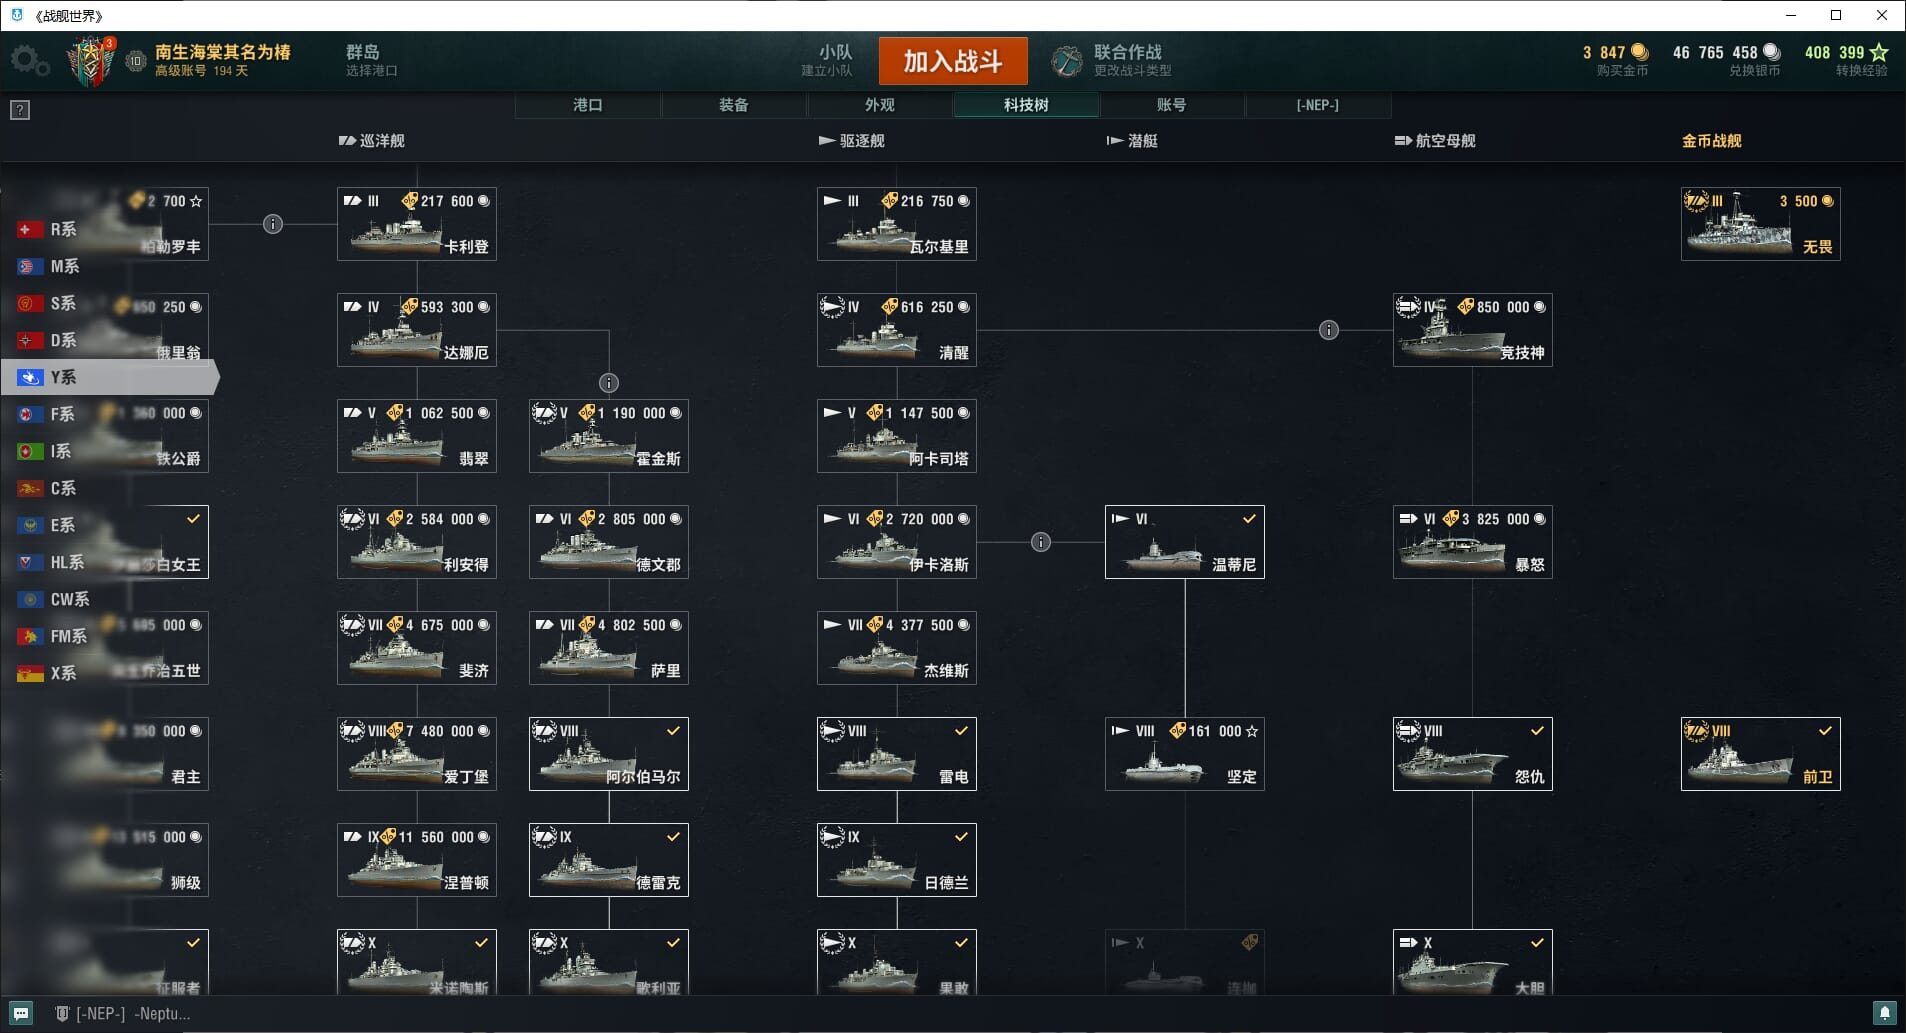This screenshot has height=1033, width=1906.
Task: Click the 加入战斗 button
Action: 953,61
